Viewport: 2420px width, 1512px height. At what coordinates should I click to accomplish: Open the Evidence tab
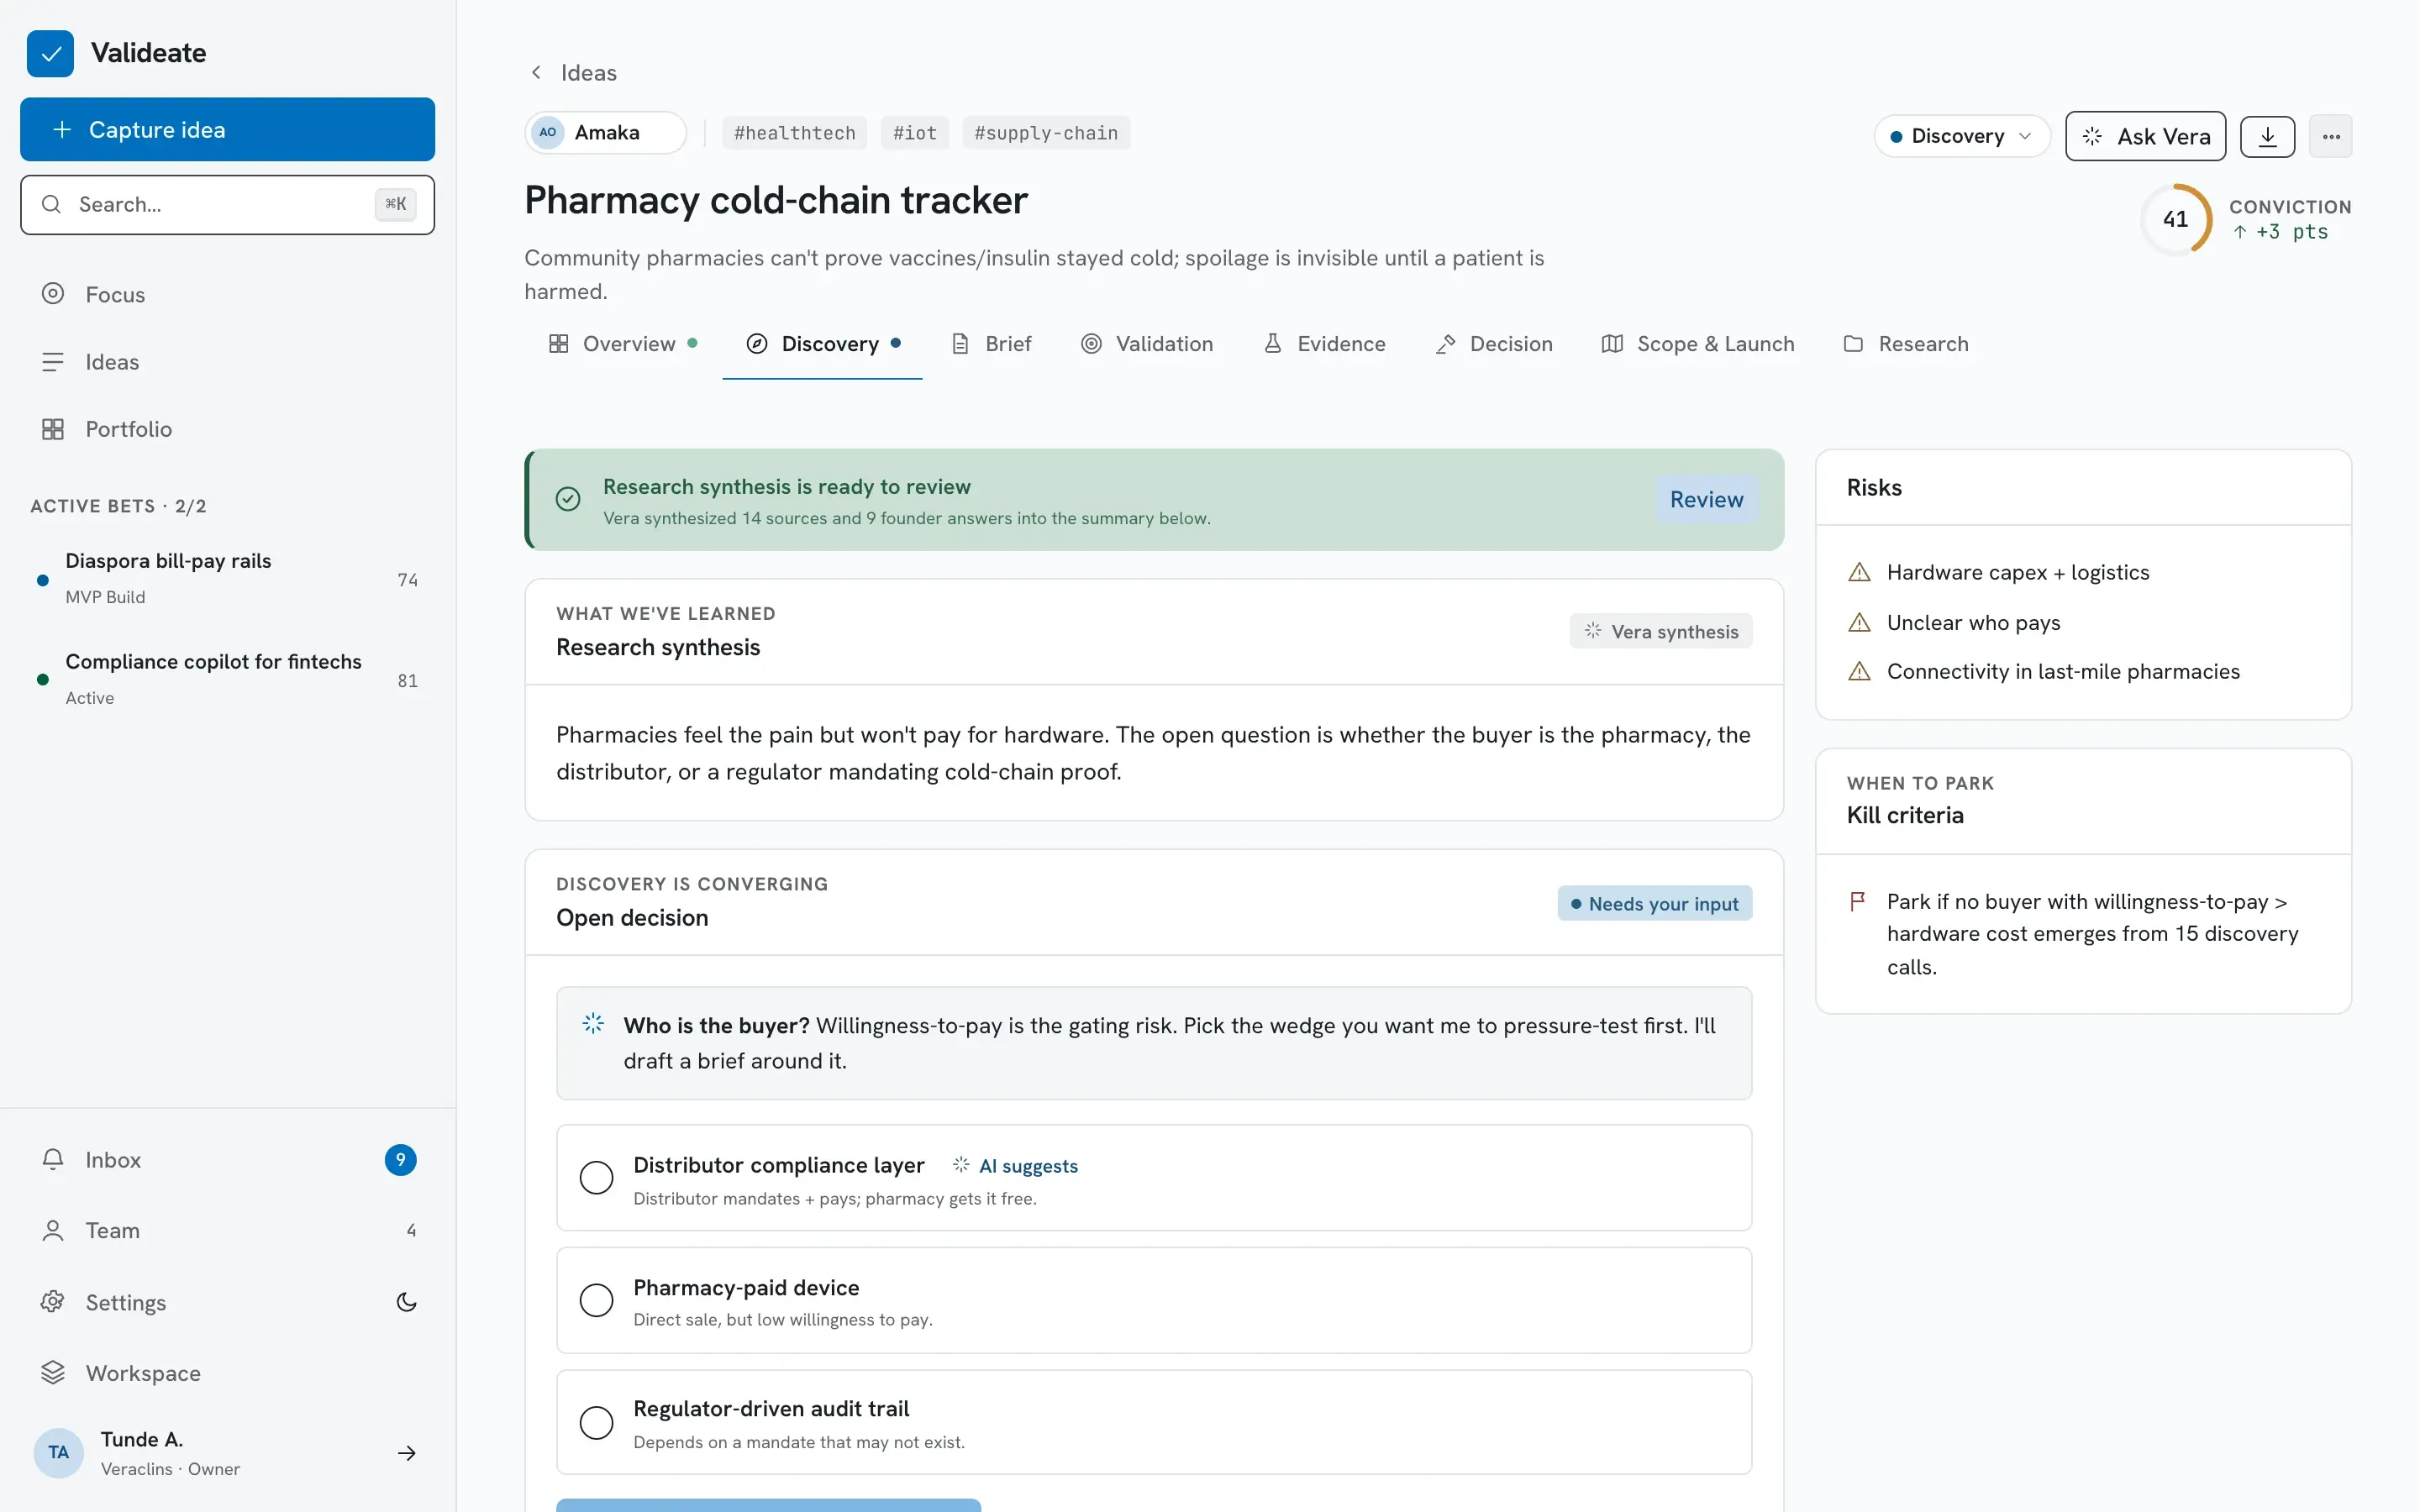1324,344
